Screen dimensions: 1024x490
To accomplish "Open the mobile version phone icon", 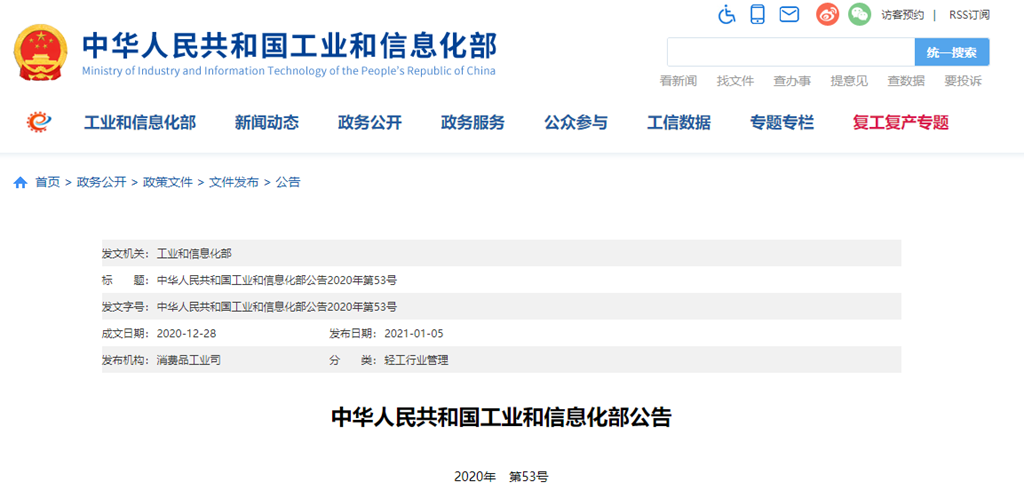I will (x=758, y=14).
